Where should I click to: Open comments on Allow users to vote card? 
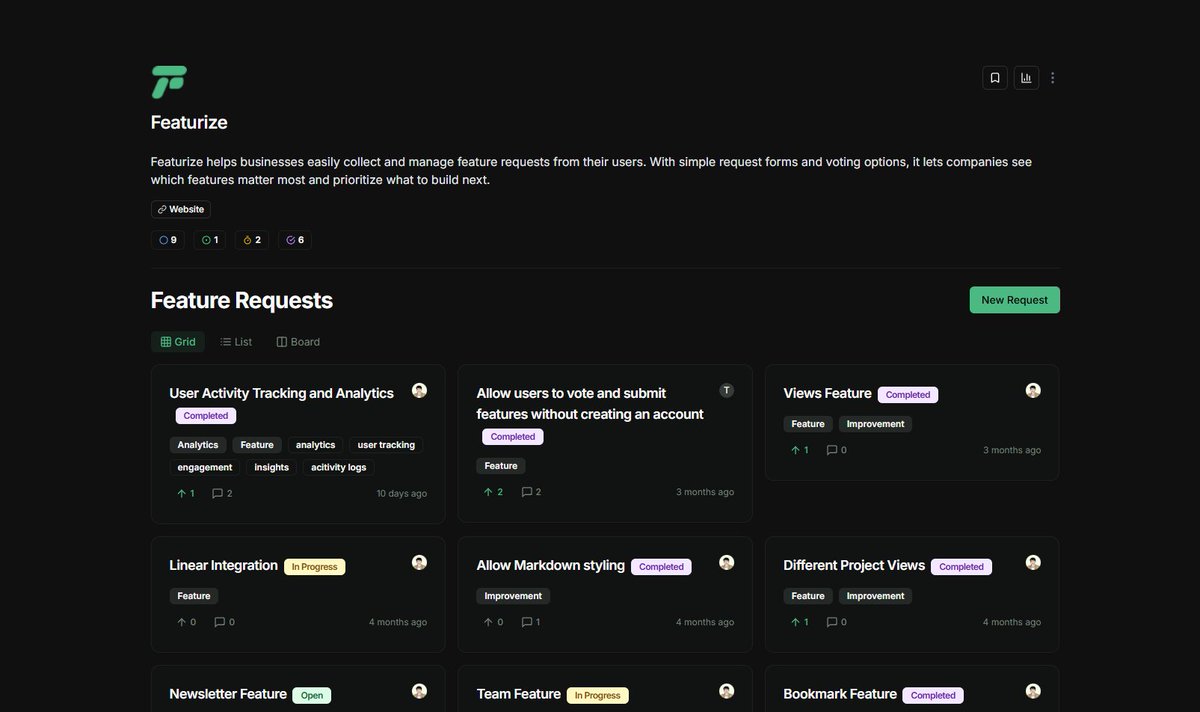[531, 492]
